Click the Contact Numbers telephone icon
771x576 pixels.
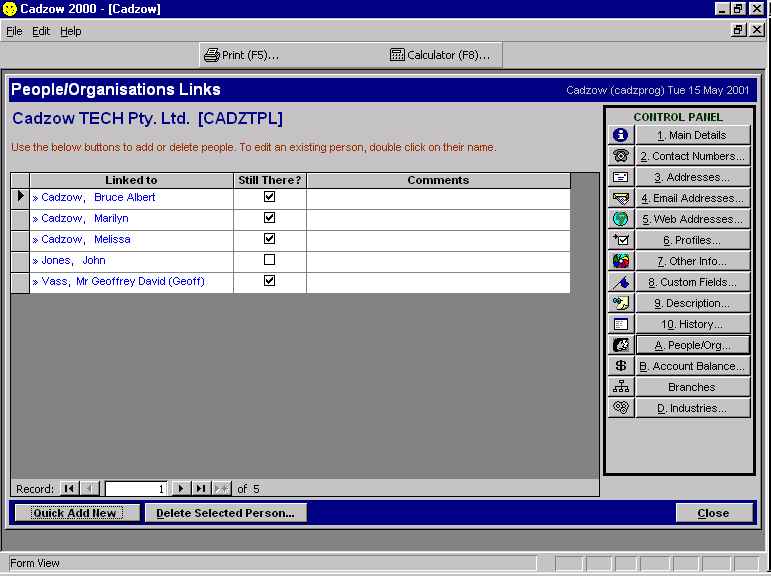(621, 156)
